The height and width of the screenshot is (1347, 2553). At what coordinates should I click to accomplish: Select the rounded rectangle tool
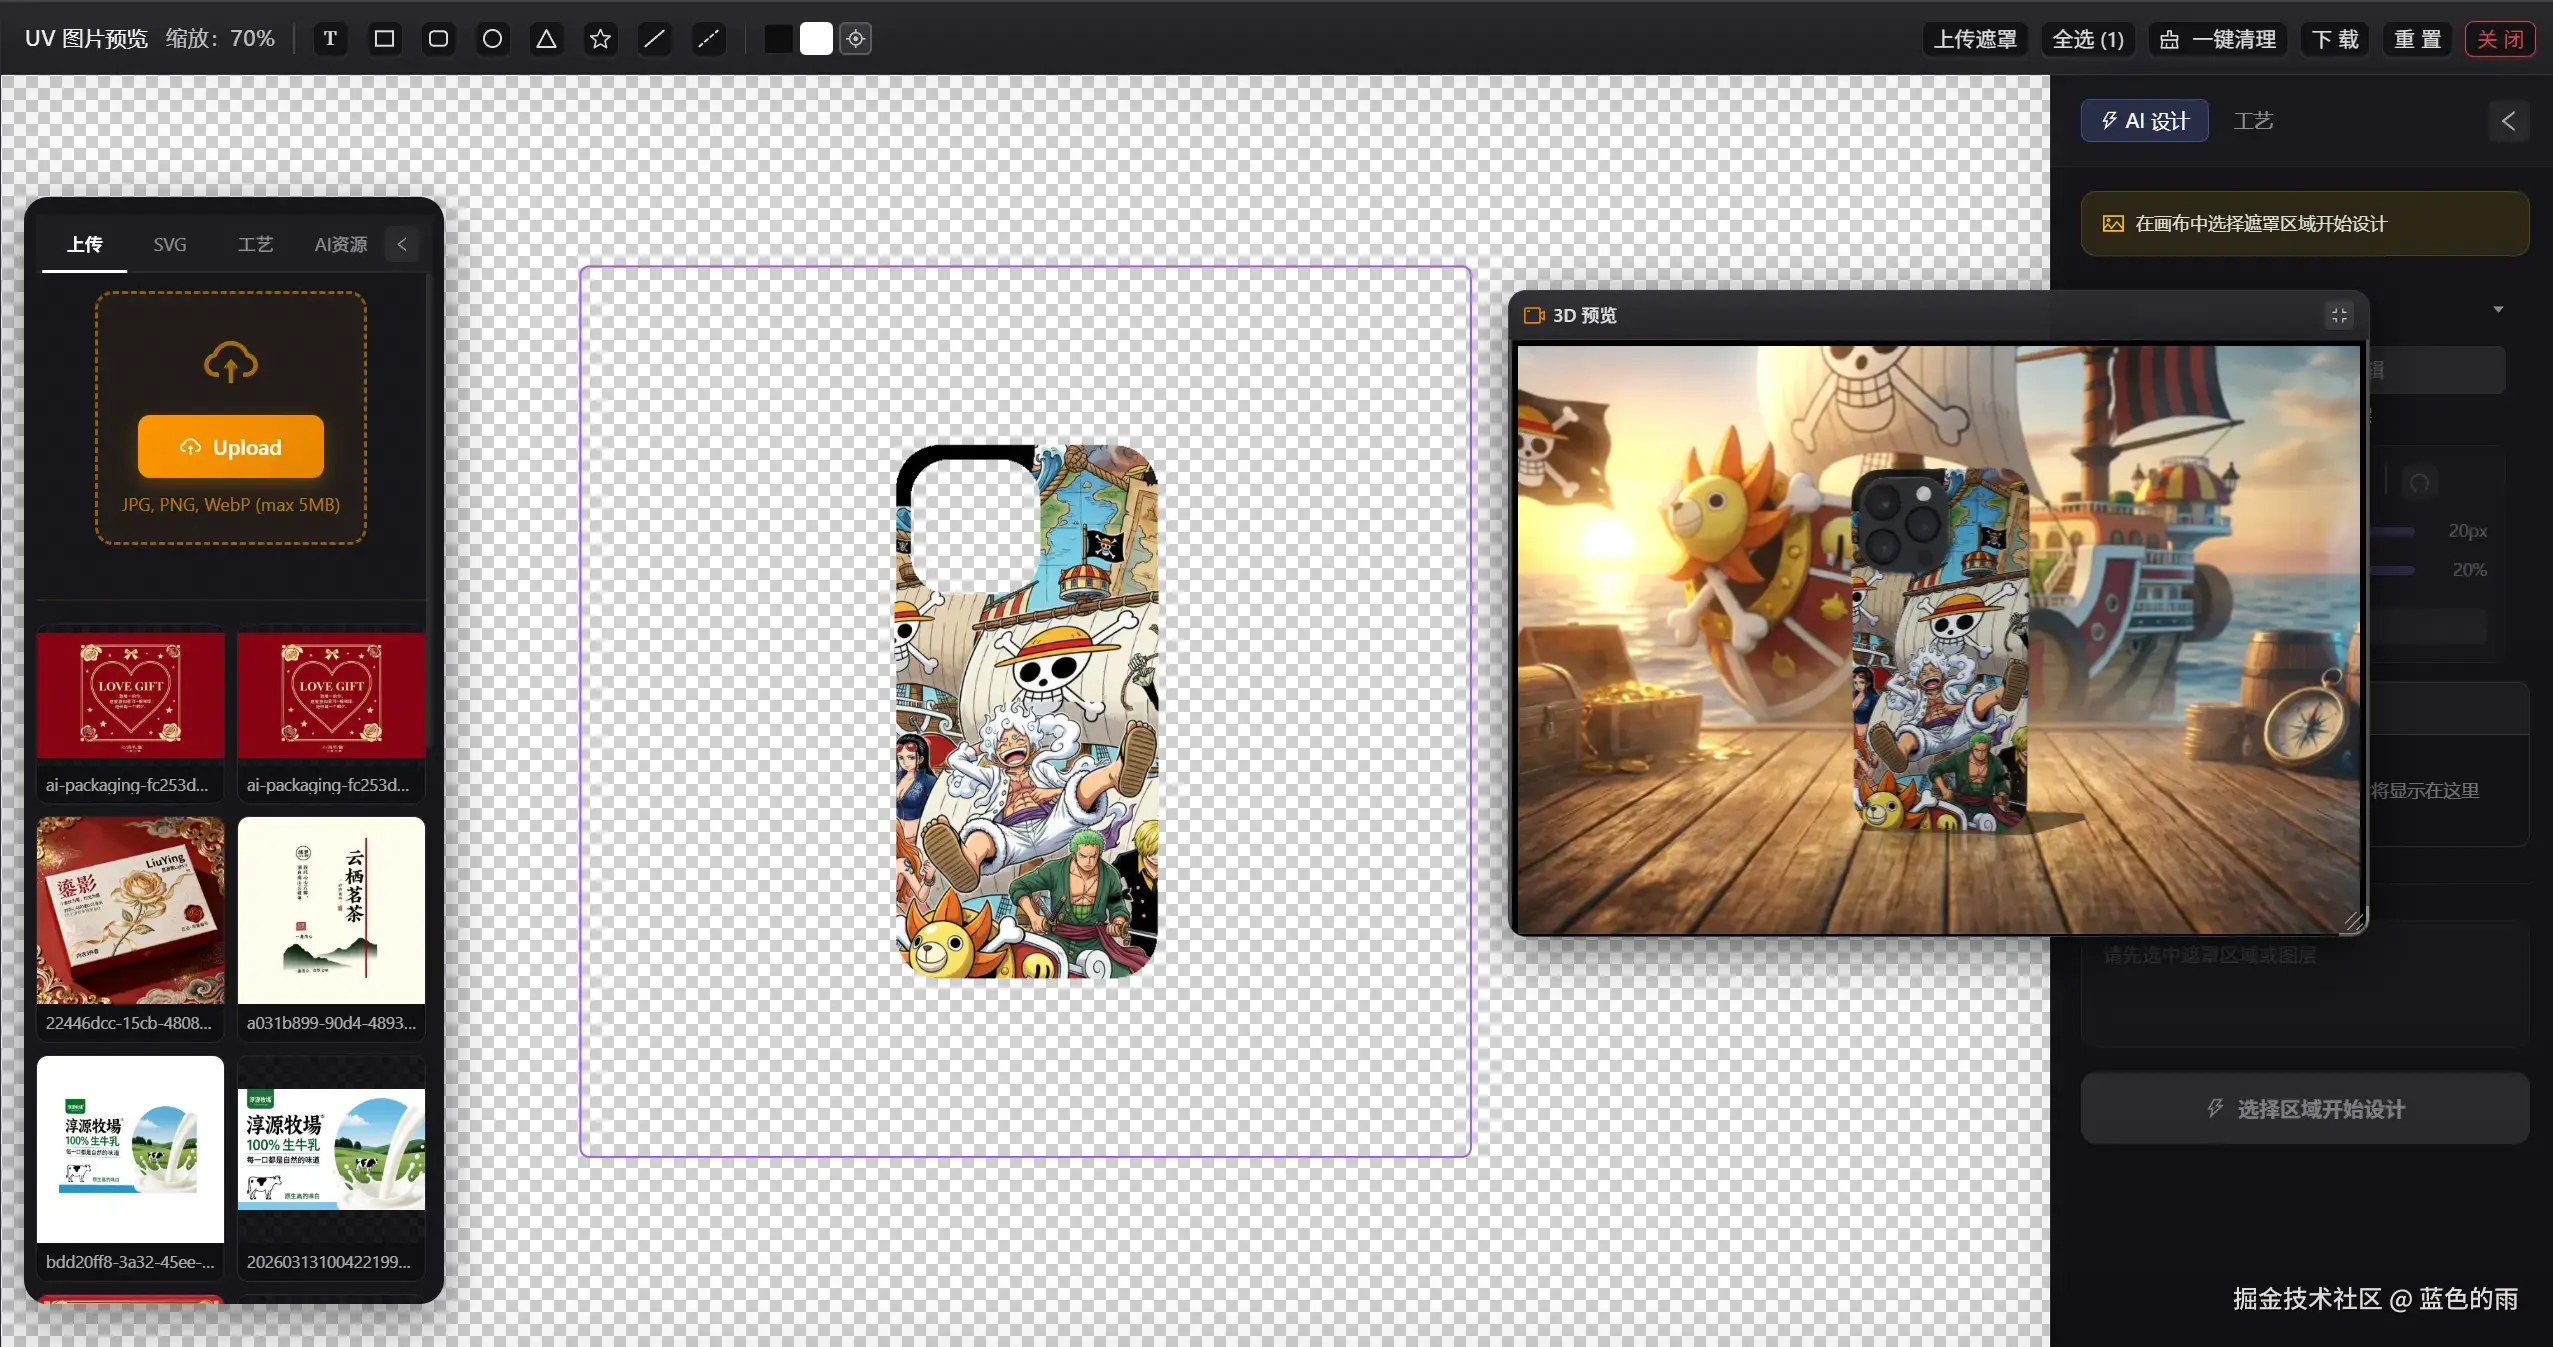(438, 39)
